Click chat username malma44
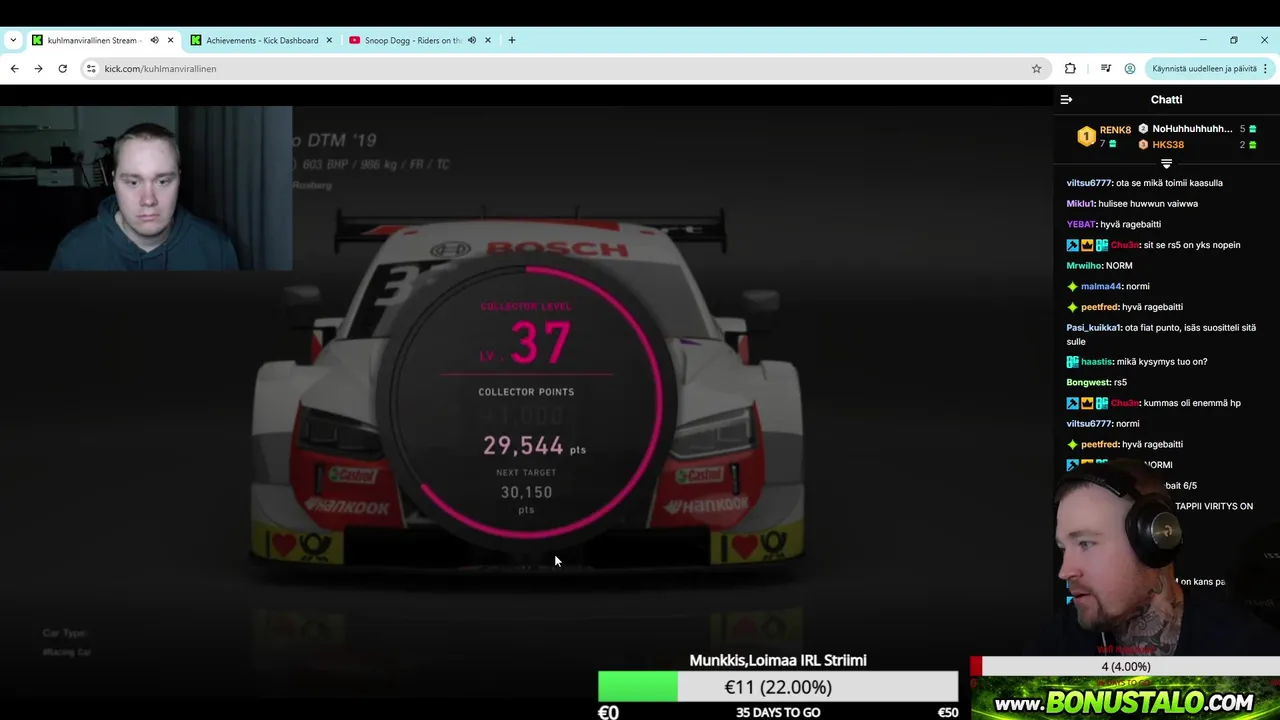This screenshot has width=1280, height=720. pyautogui.click(x=1101, y=287)
